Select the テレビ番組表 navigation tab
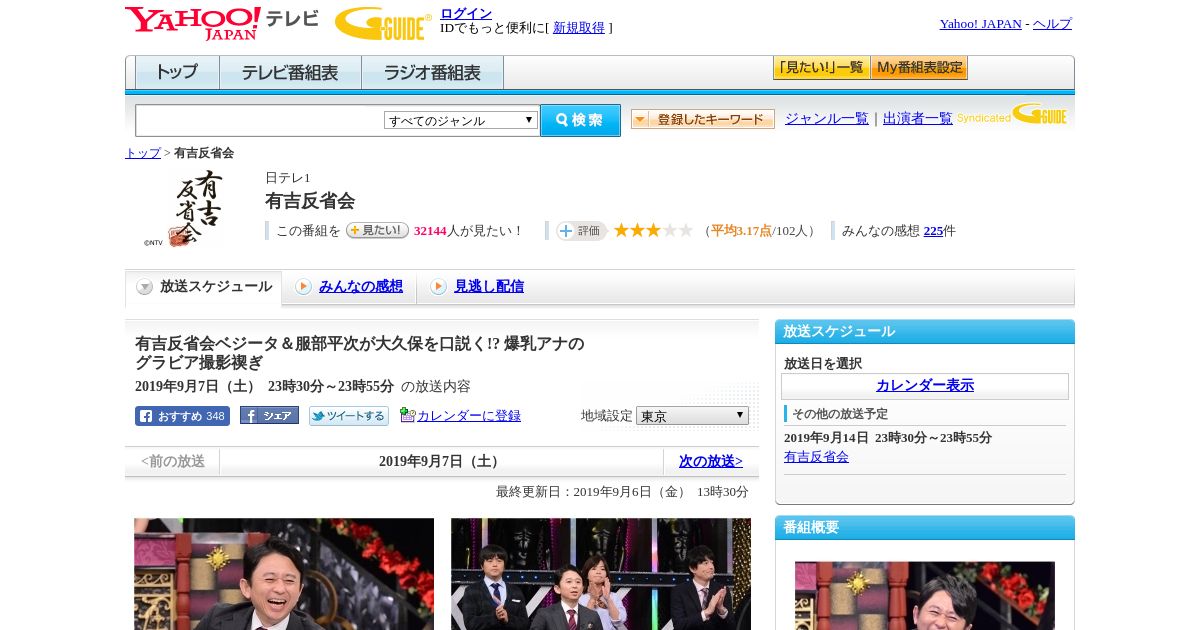Screen dimensions: 1200x630 tap(290, 73)
